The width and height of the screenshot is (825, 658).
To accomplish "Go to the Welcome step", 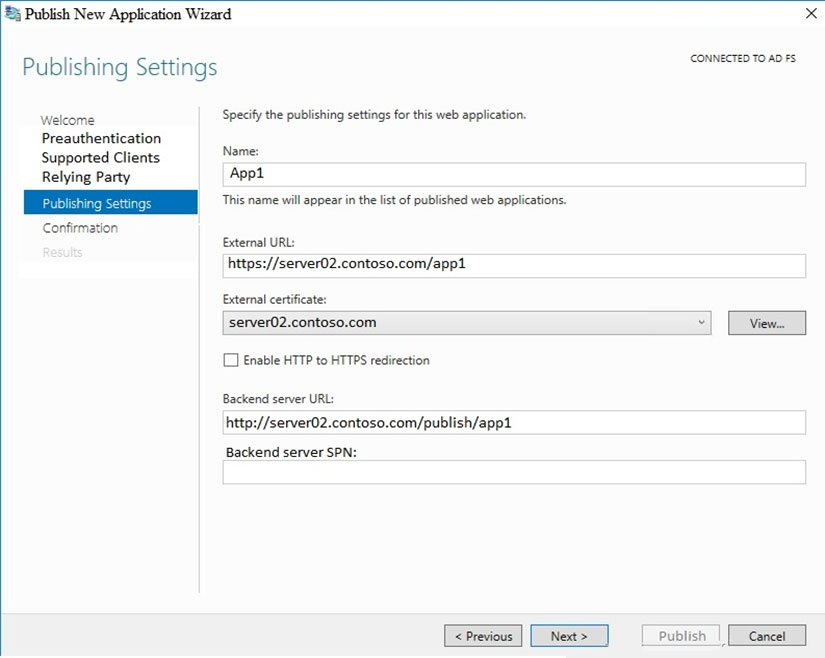I will (x=67, y=120).
